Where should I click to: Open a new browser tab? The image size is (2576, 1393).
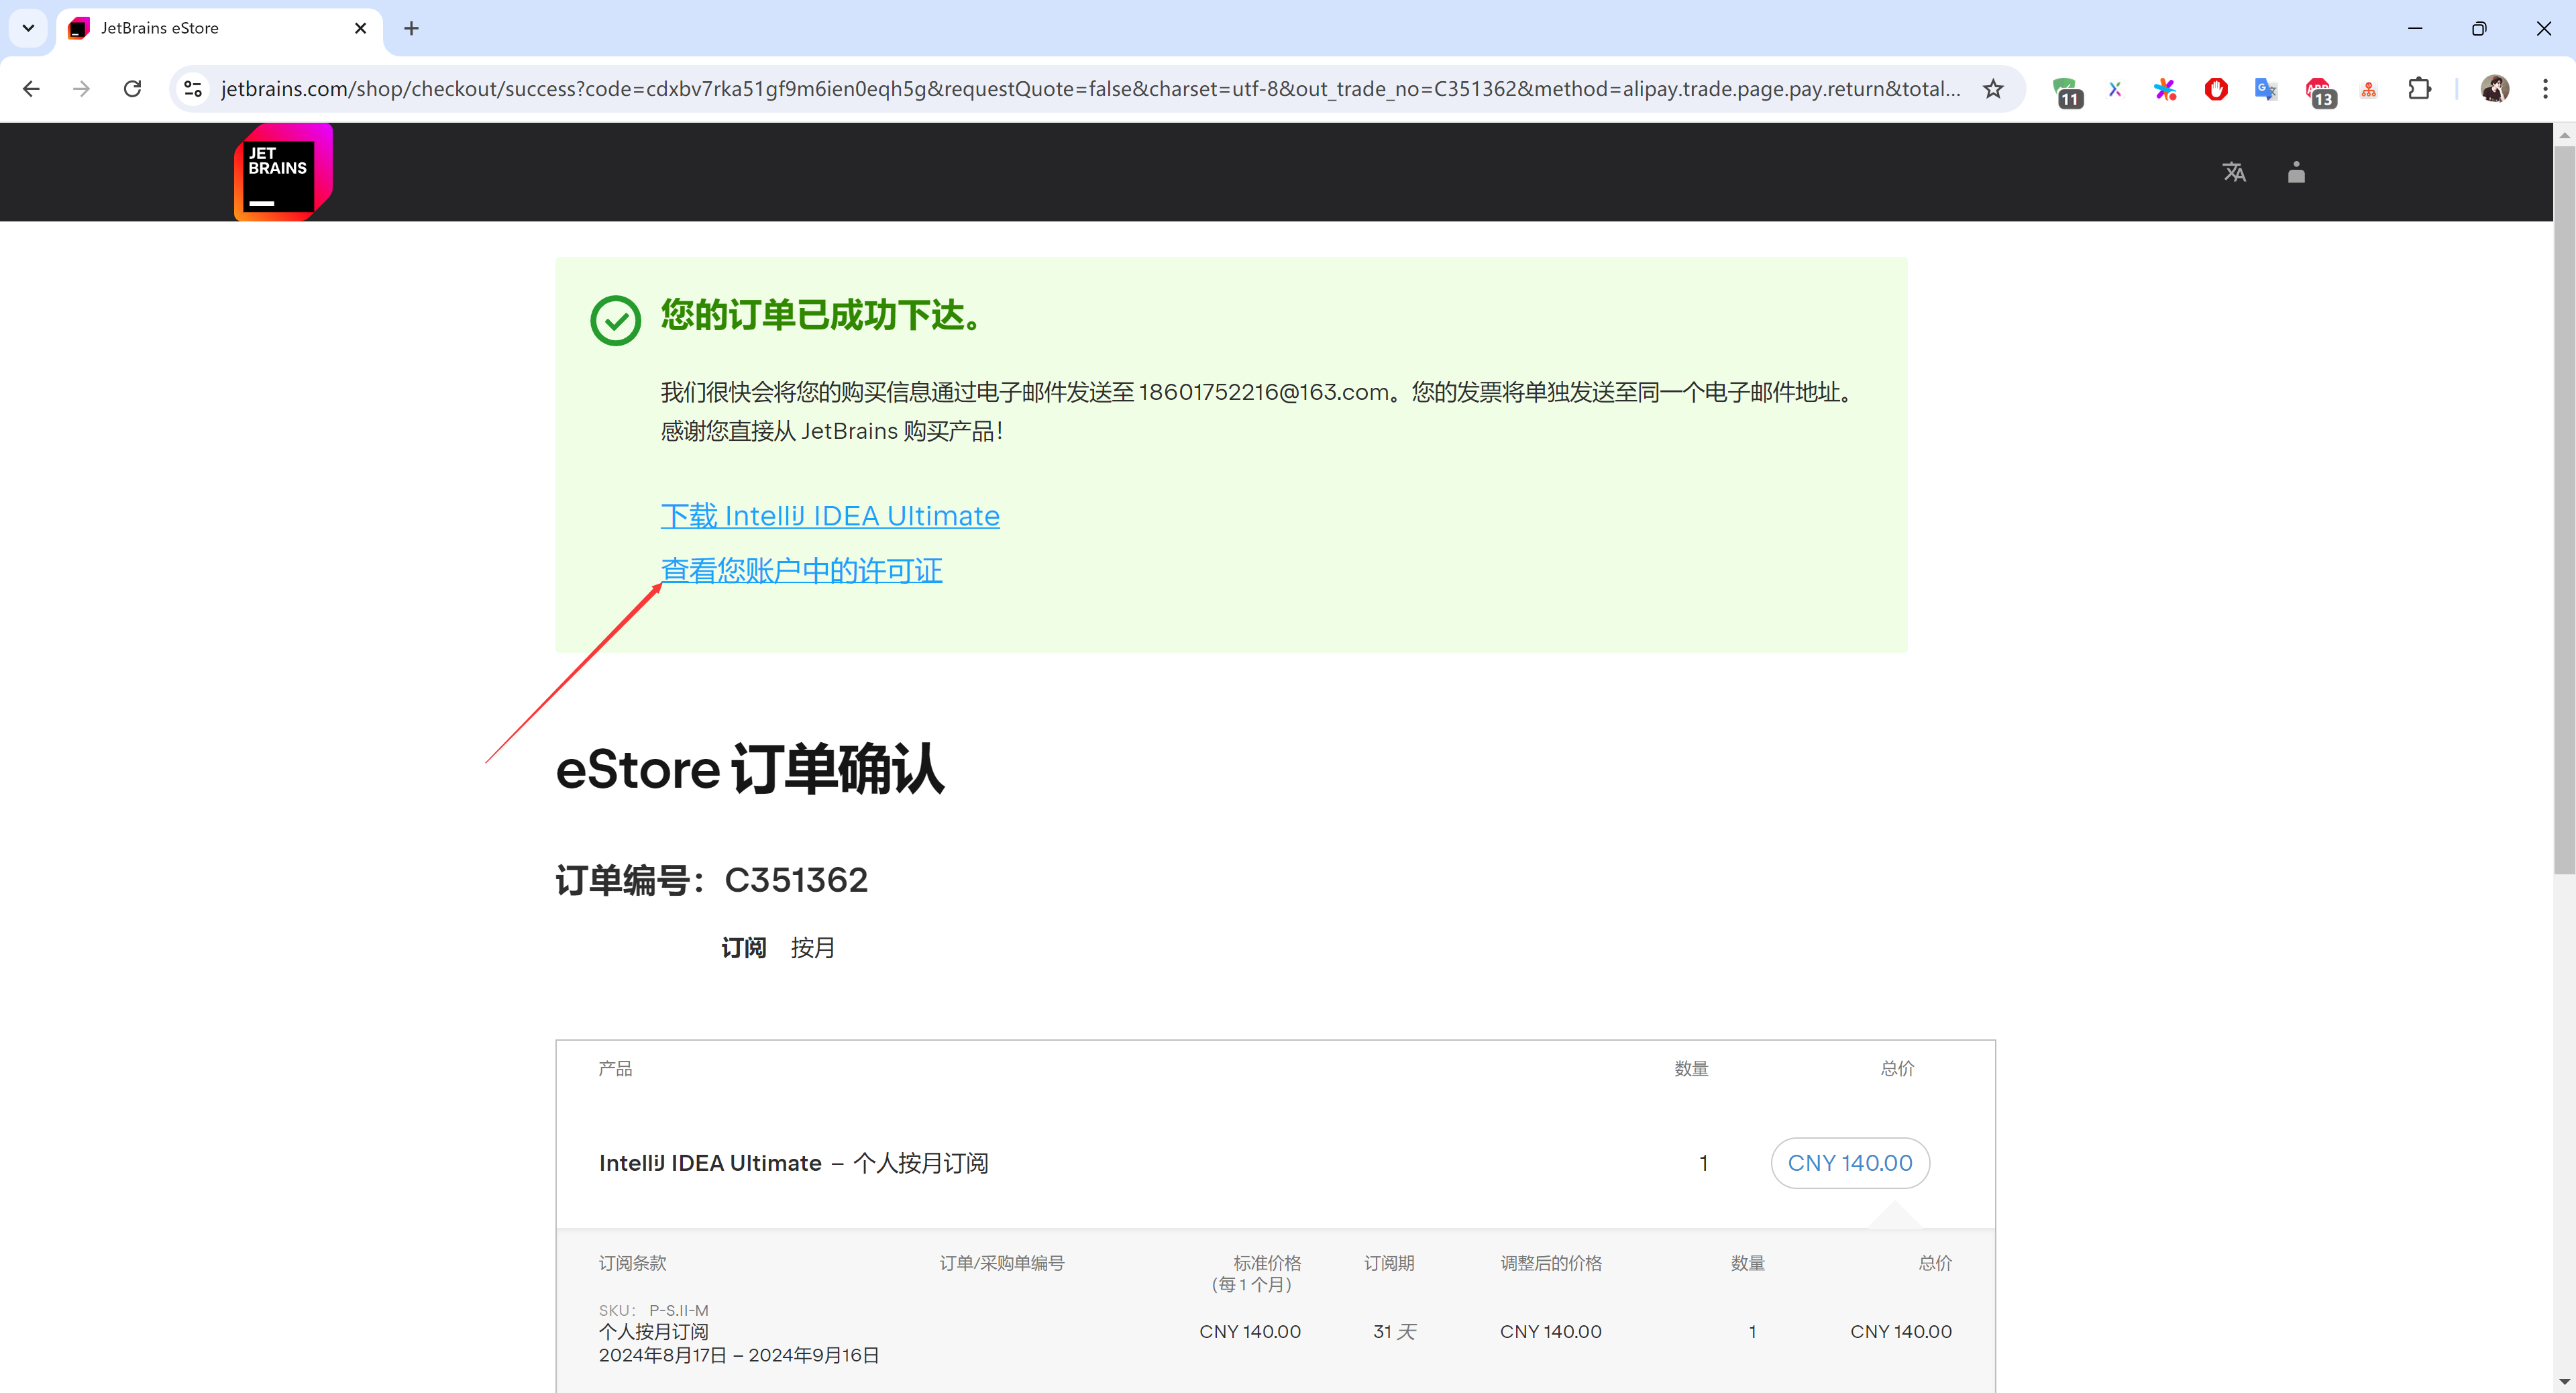point(411,28)
